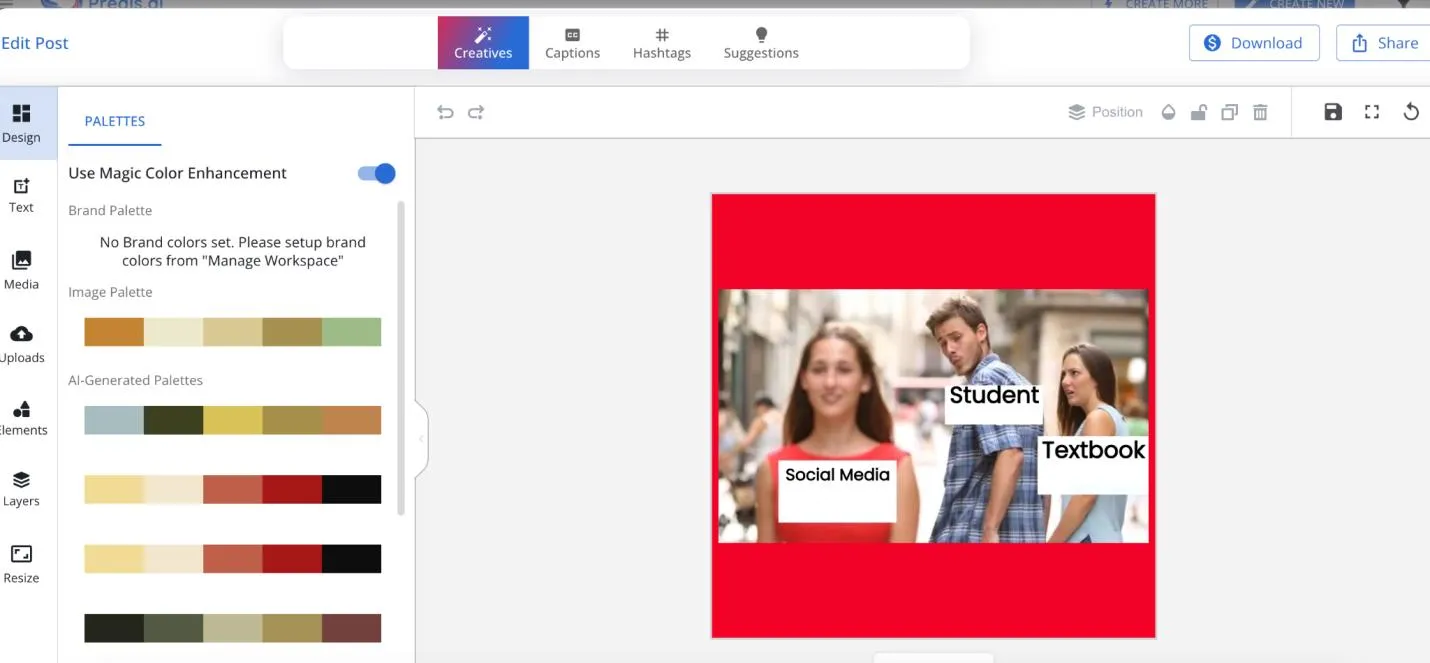This screenshot has height=663, width=1430.
Task: Open the Layers panel in the sidebar
Action: (x=21, y=489)
